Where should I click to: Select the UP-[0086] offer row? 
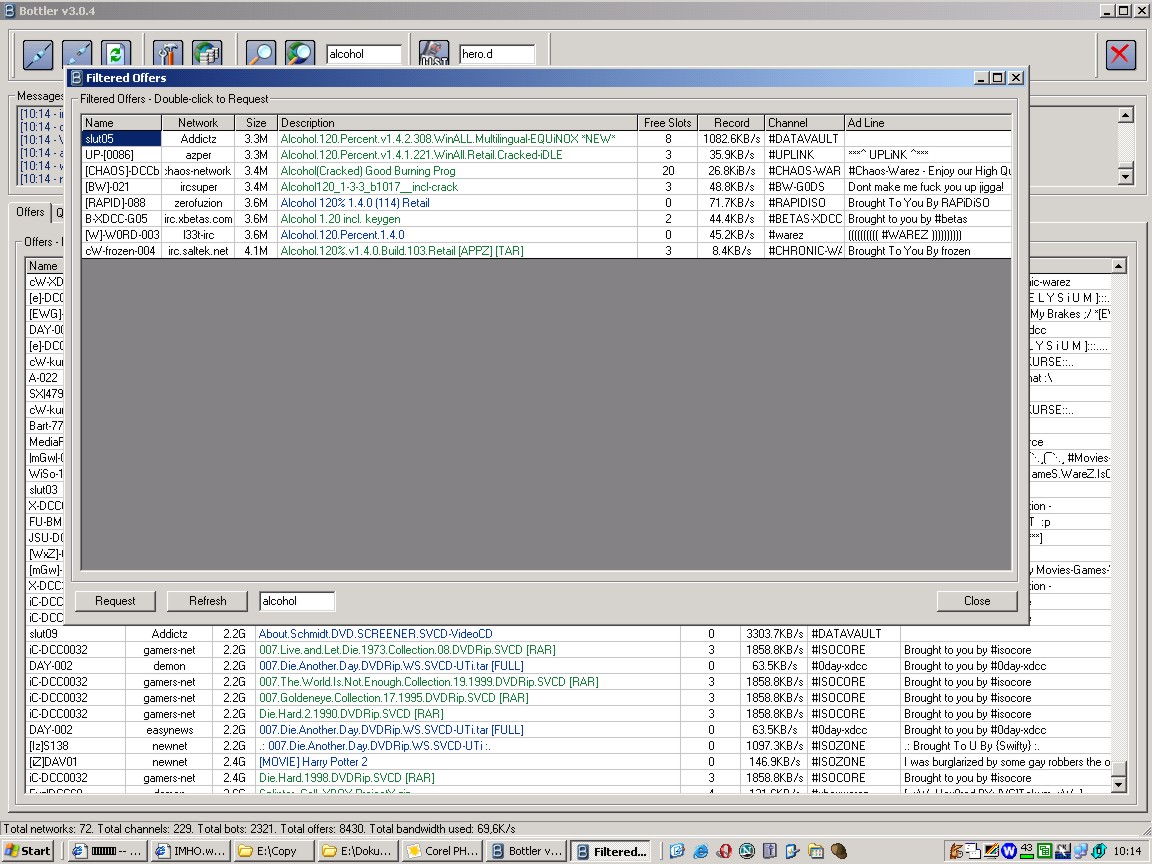546,155
